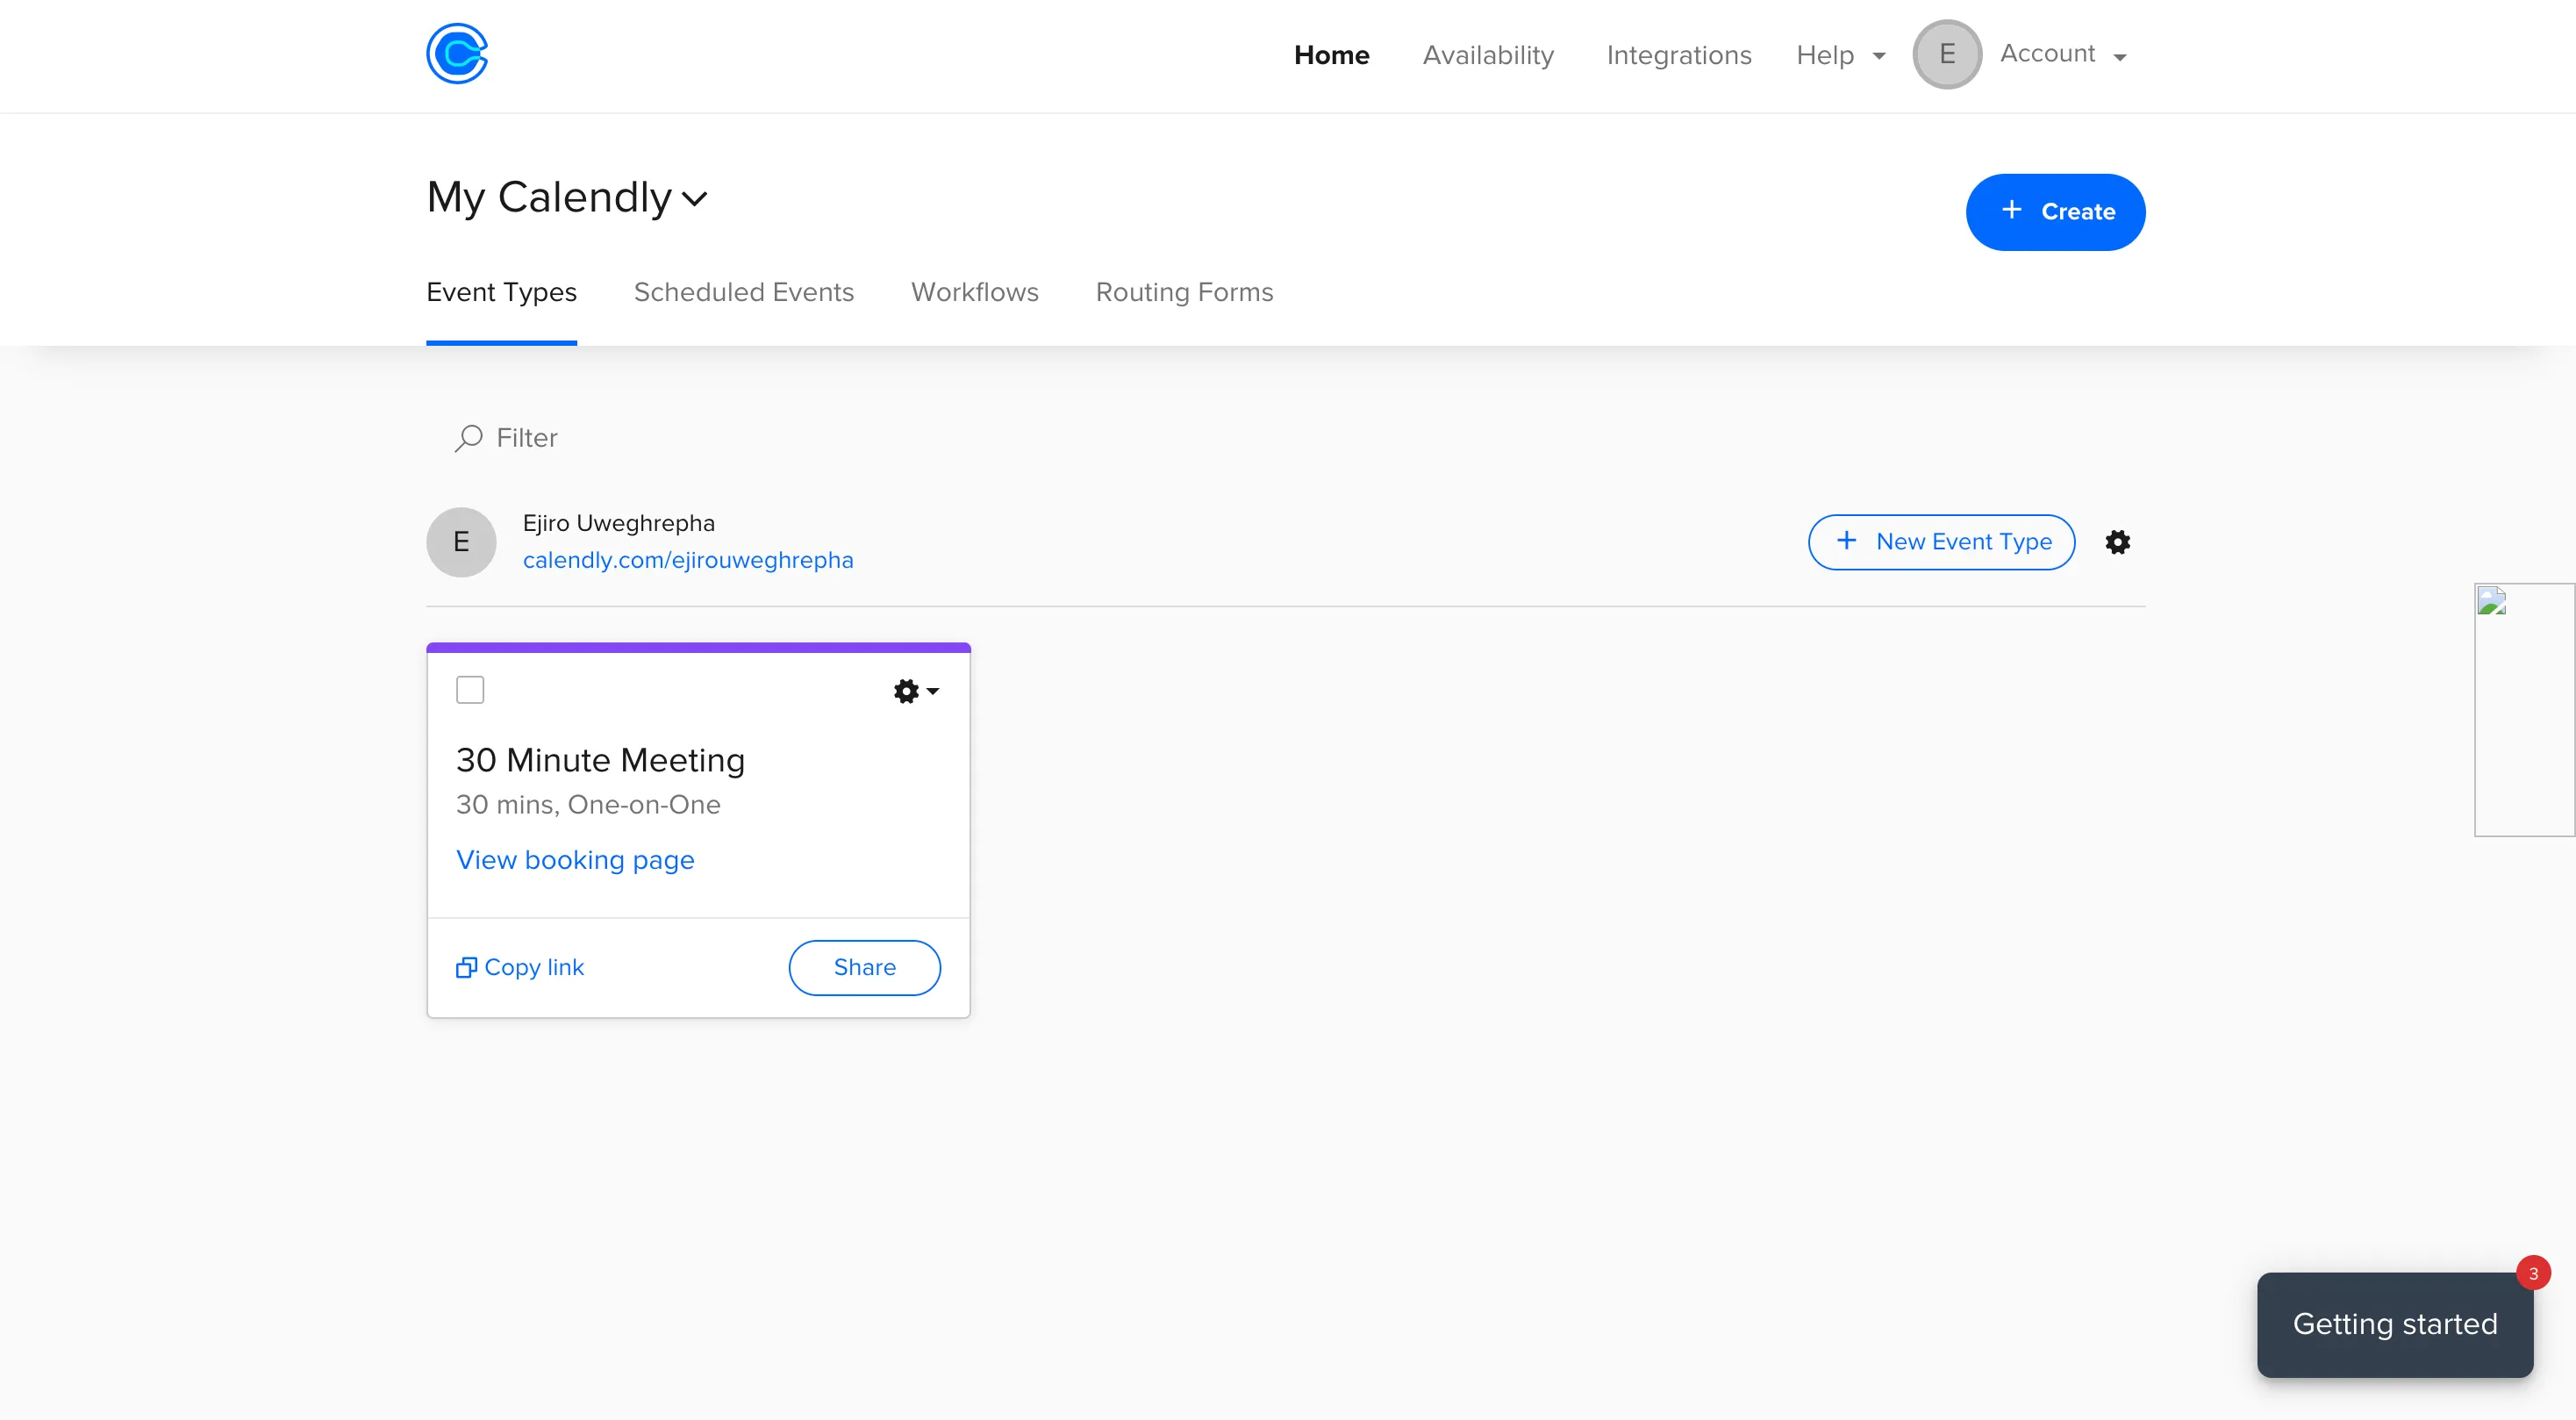The width and height of the screenshot is (2576, 1420).
Task: Click the Calendly logo icon
Action: click(457, 54)
